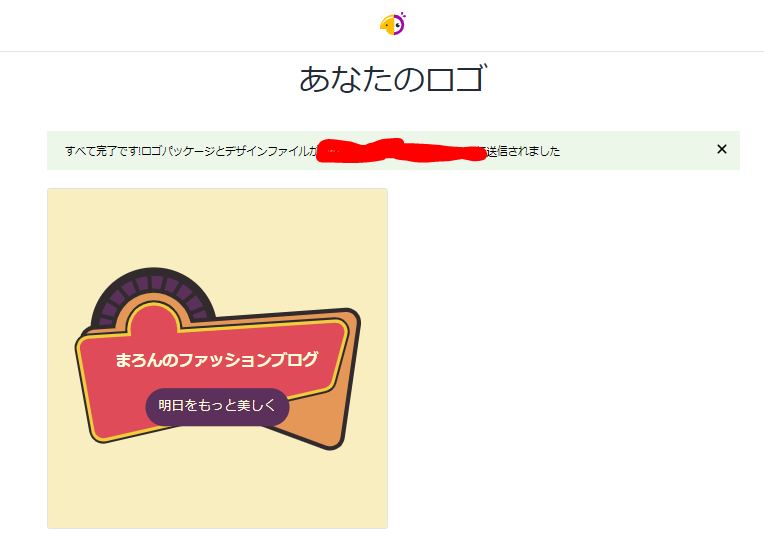Select the すべて完了です message text
The width and height of the screenshot is (764, 542).
coord(102,151)
